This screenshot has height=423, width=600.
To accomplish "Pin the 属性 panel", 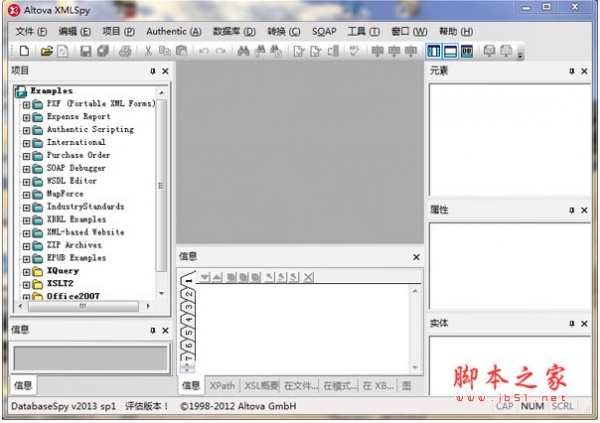I will click(572, 210).
